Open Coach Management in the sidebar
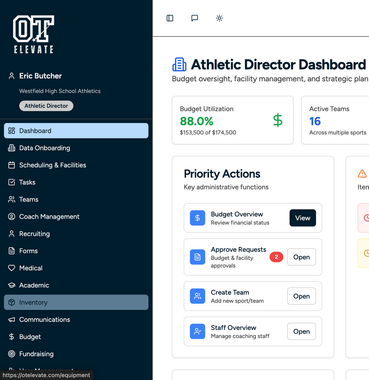 76,217
